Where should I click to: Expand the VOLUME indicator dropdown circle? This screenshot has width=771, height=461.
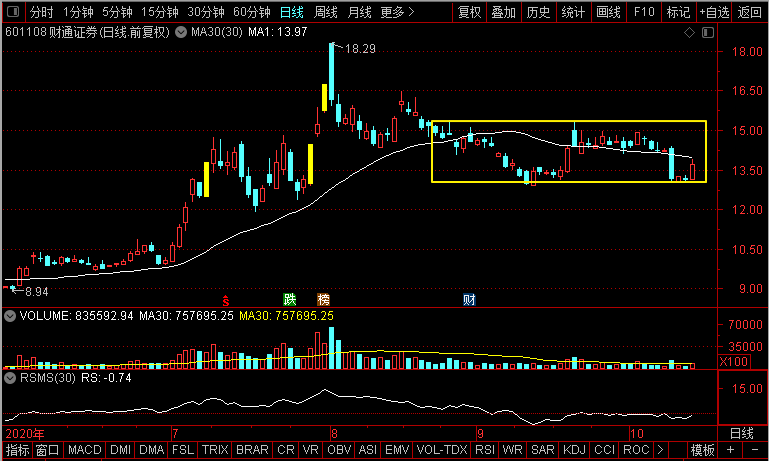tap(10, 316)
